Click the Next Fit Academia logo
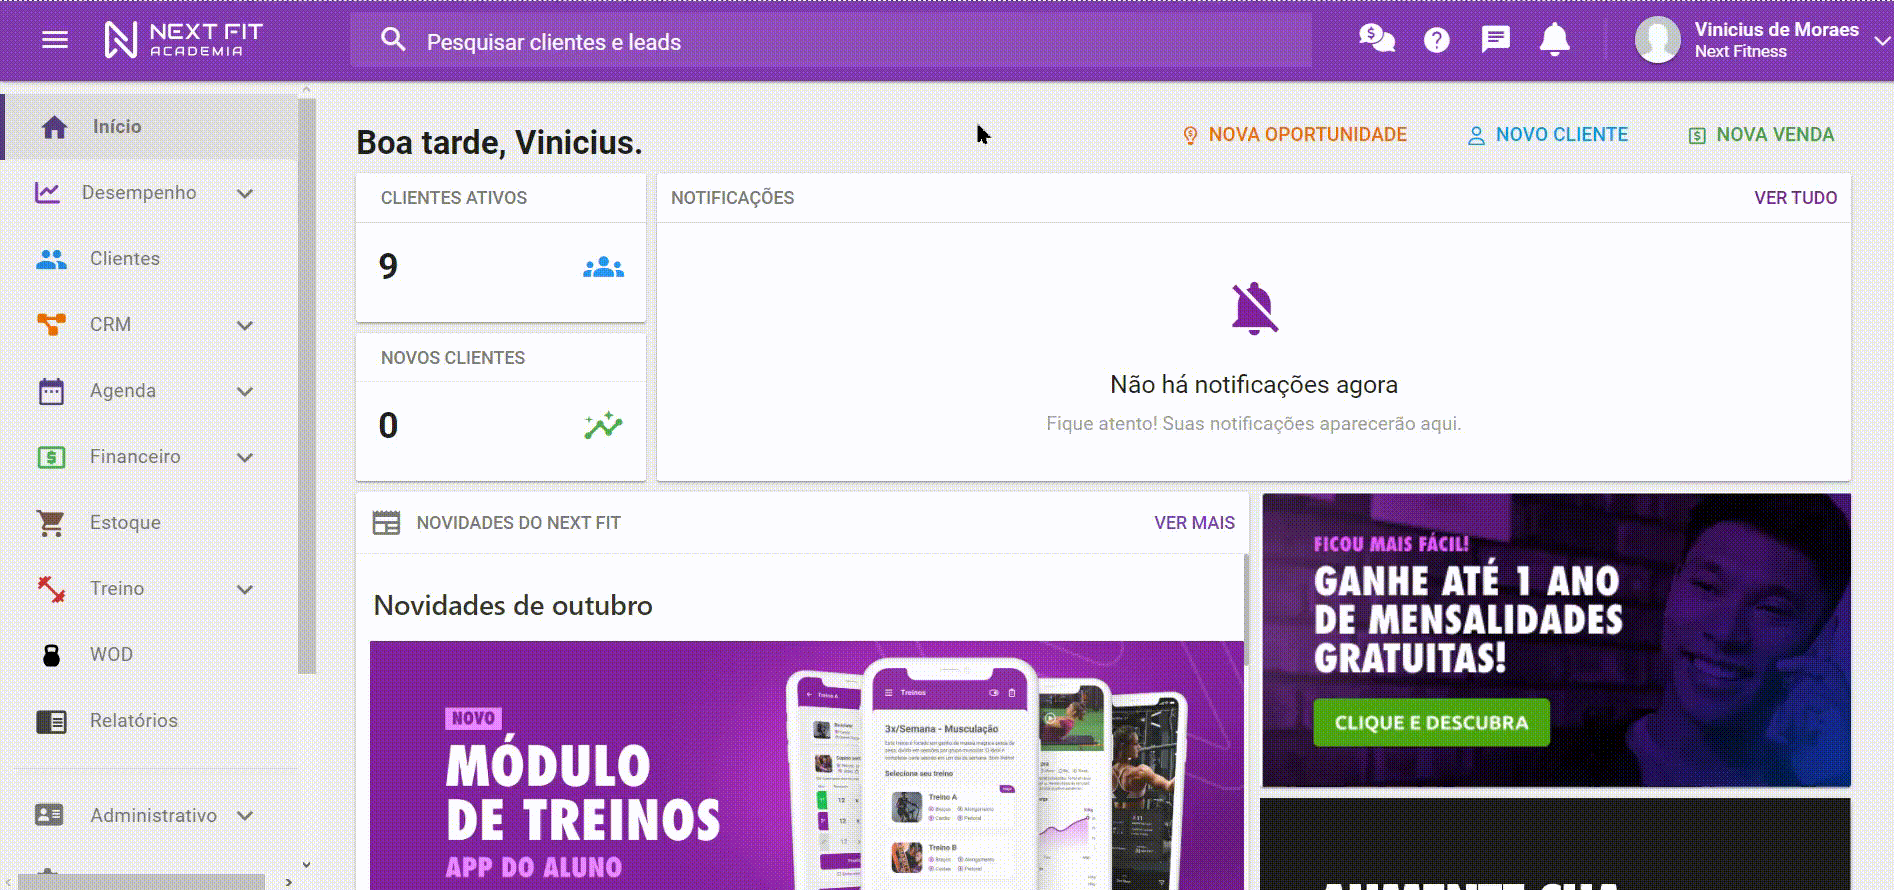1894x890 pixels. click(x=184, y=40)
